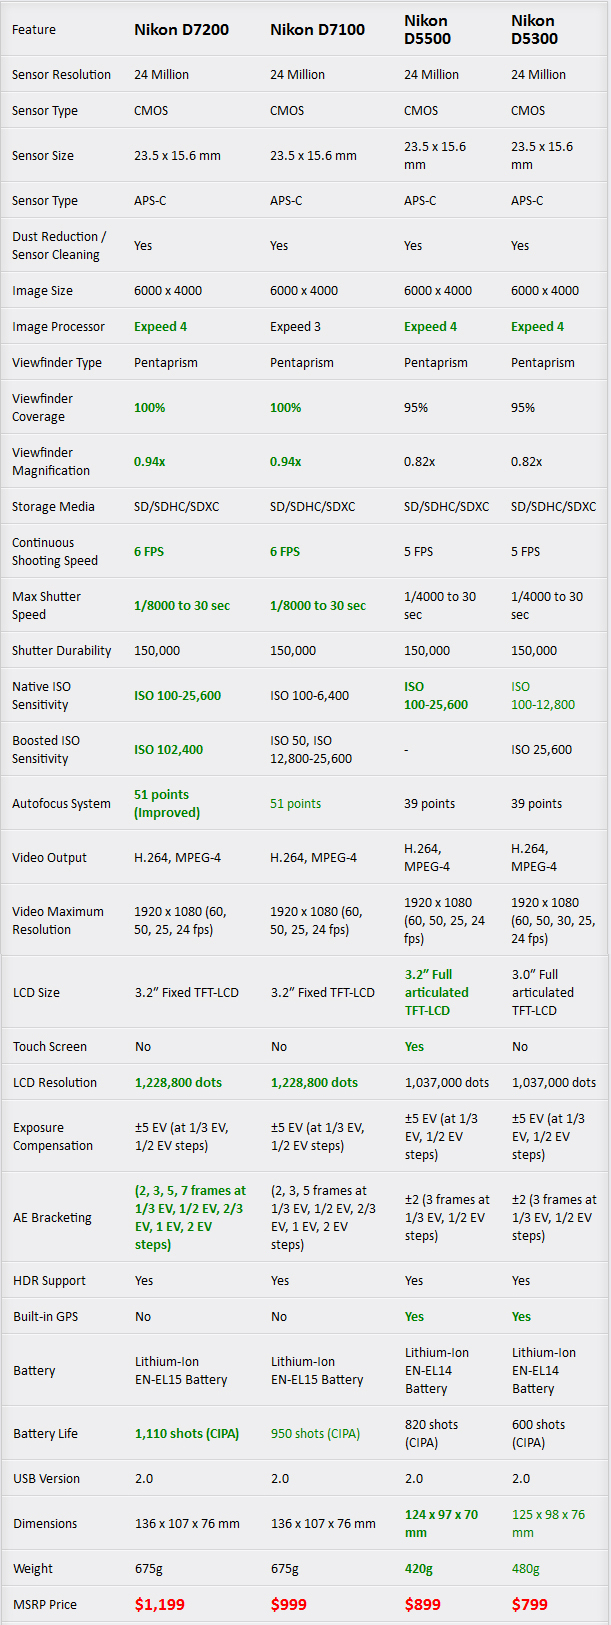Select the Nikon D5300 column header

click(534, 30)
